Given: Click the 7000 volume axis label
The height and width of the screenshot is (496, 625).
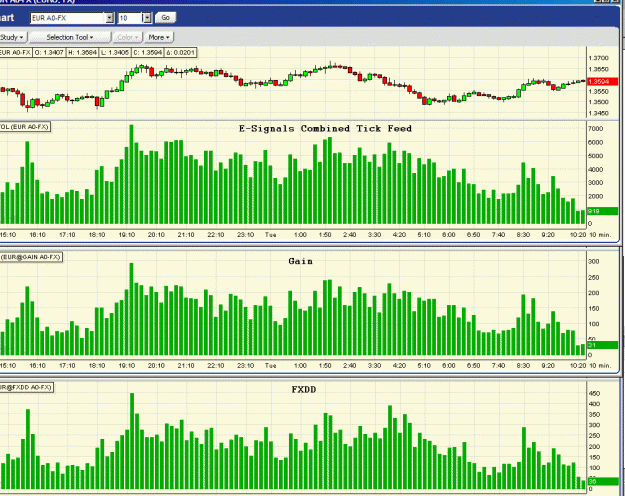Looking at the screenshot, I should tap(596, 129).
